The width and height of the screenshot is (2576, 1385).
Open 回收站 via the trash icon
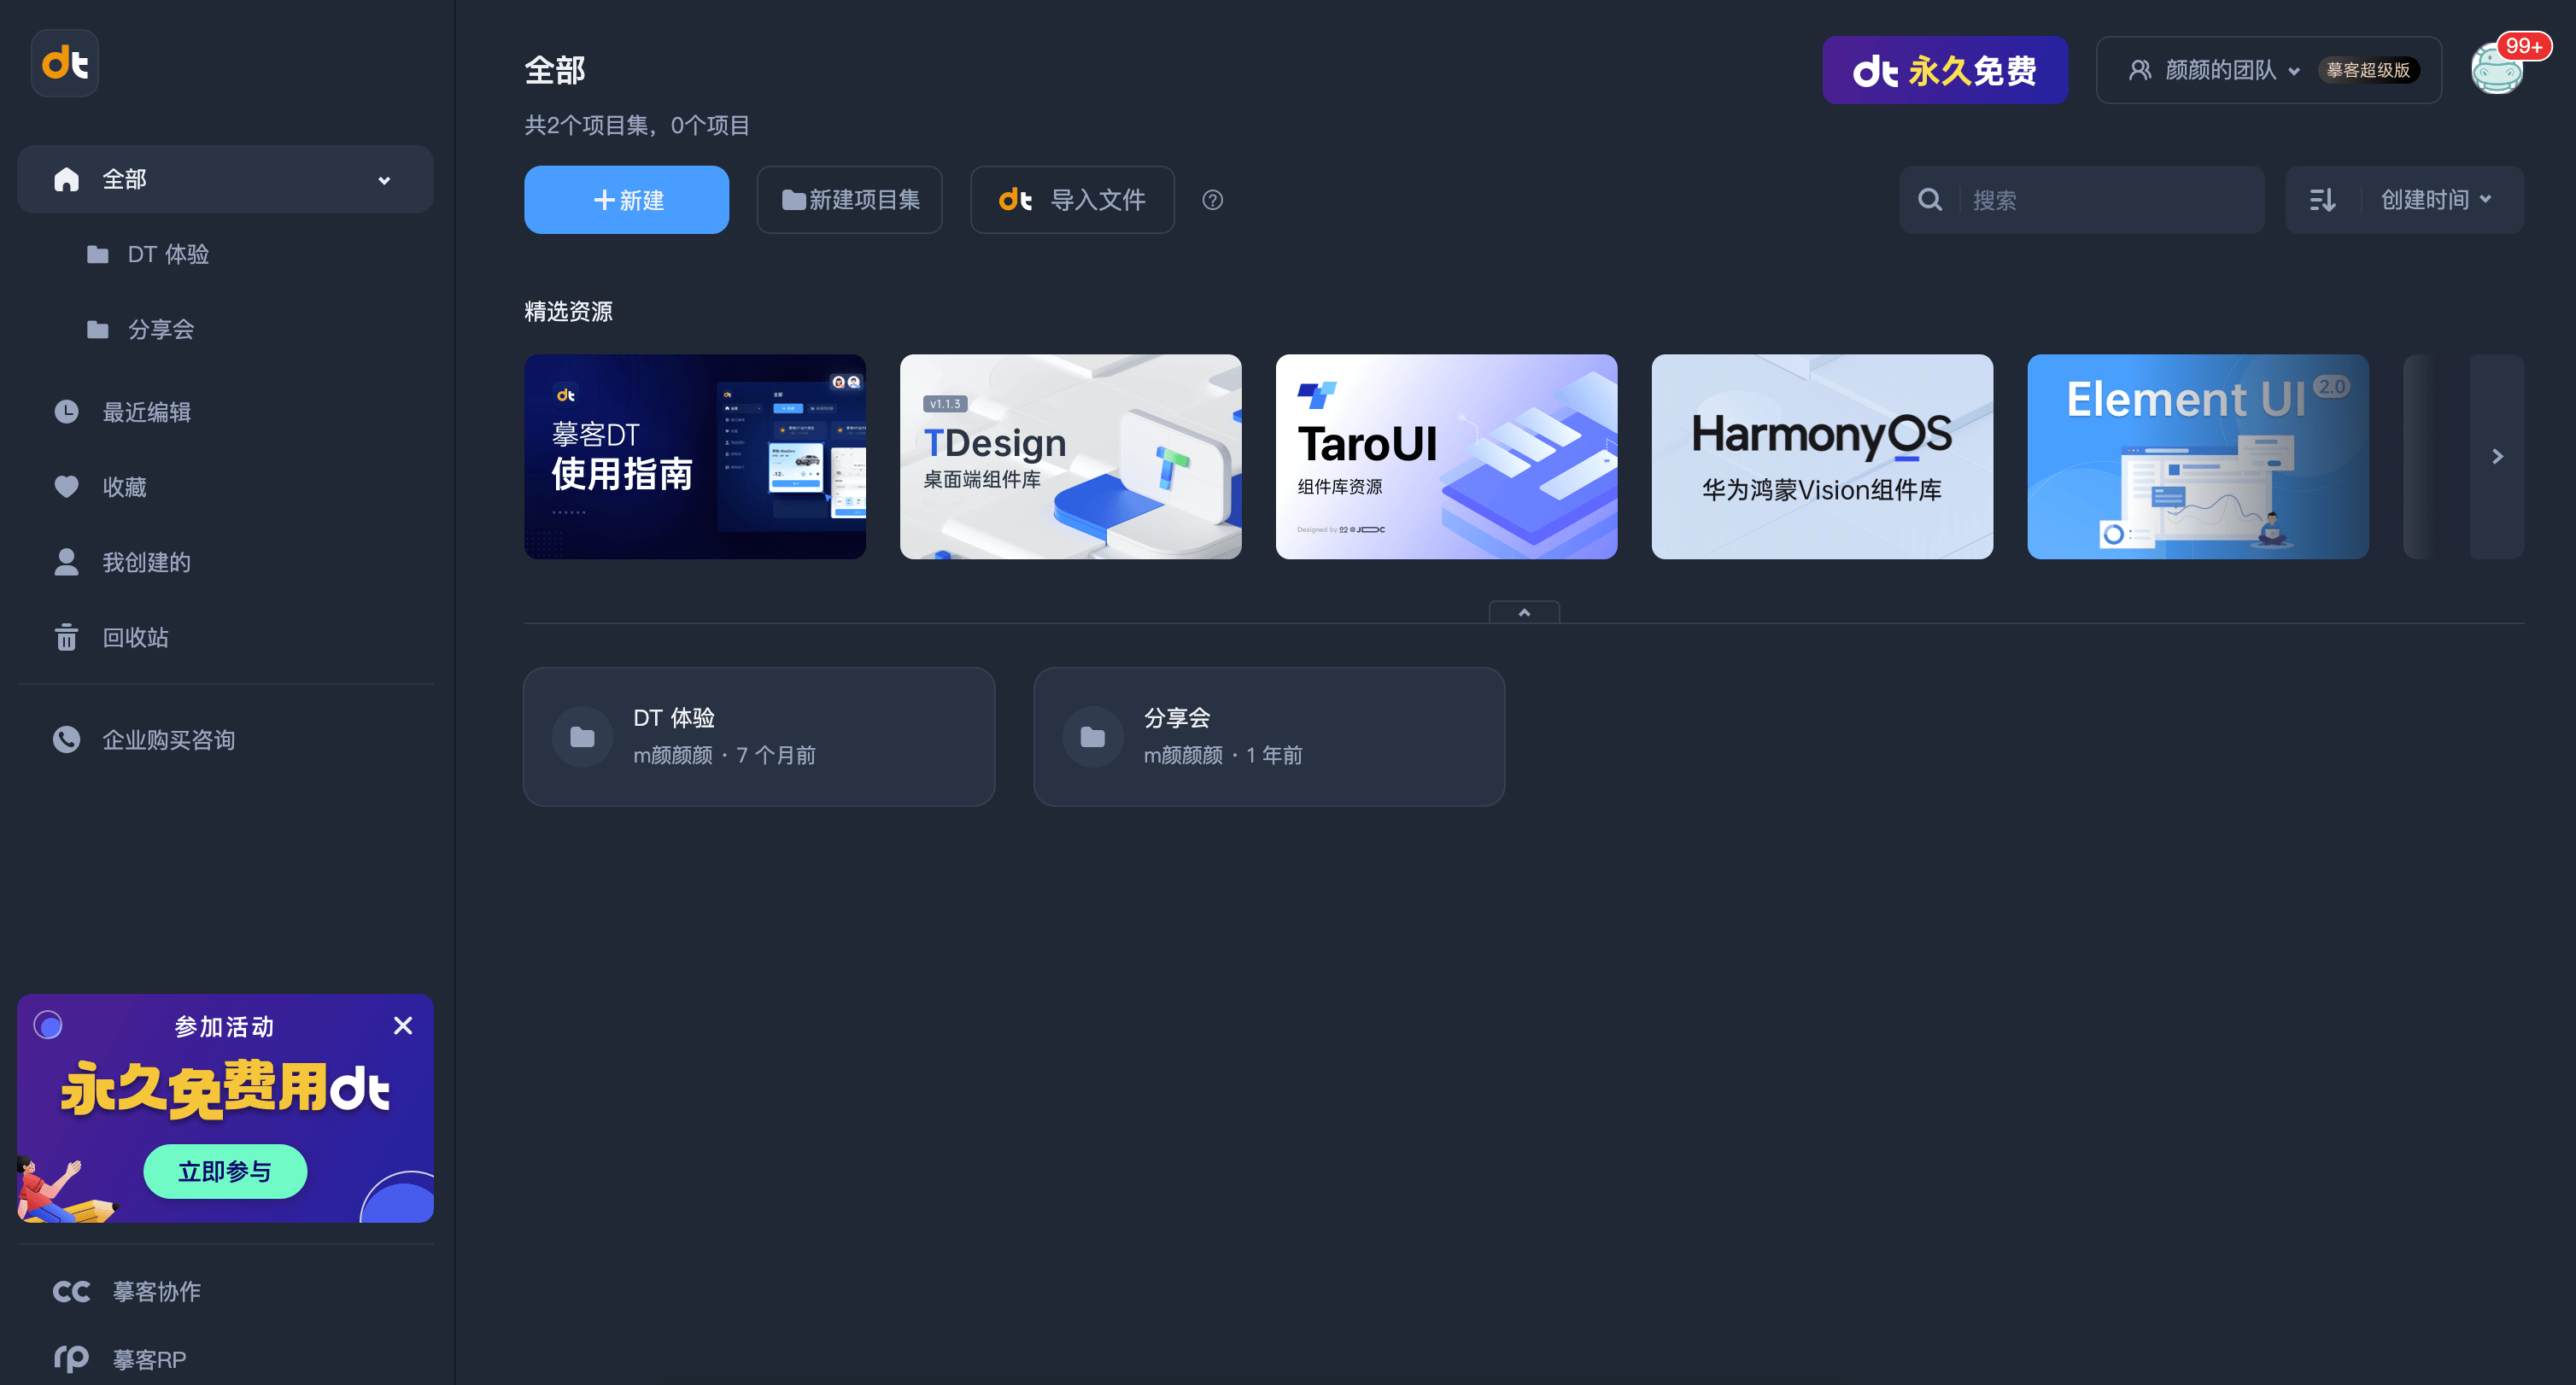coord(66,637)
